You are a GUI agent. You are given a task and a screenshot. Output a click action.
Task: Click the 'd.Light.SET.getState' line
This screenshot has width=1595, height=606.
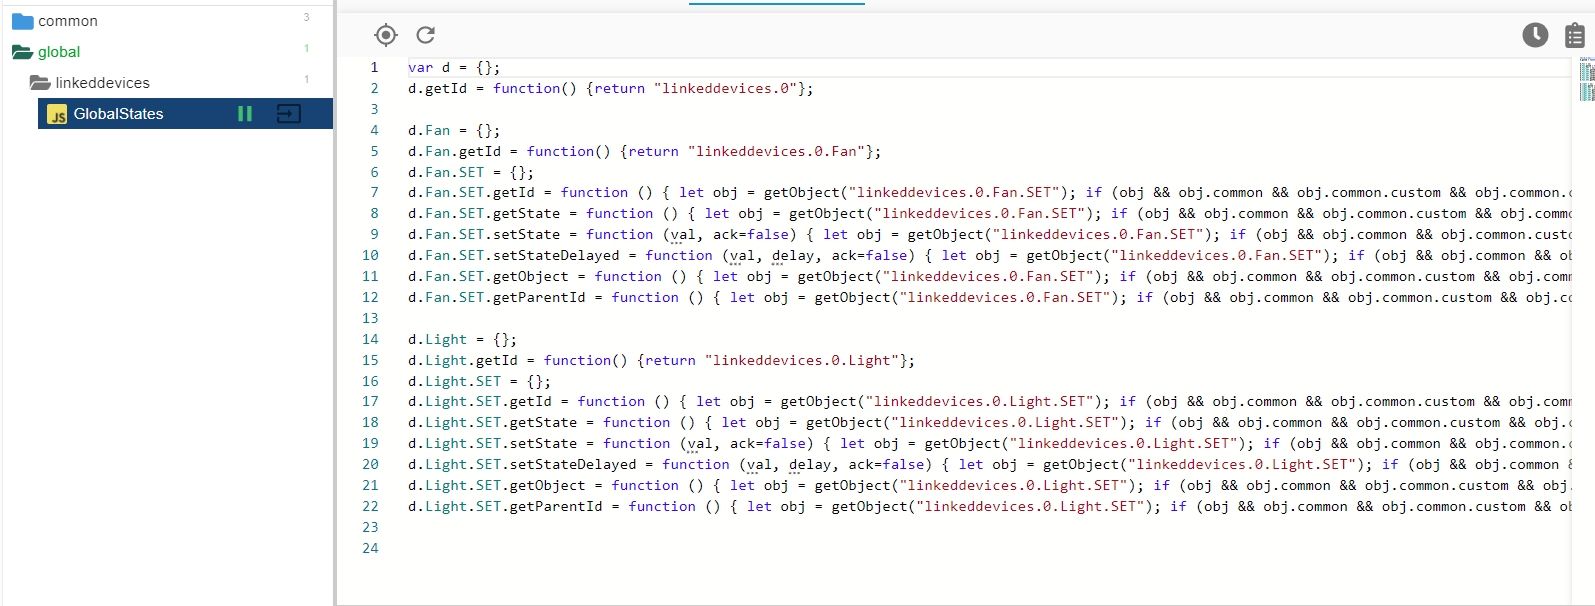point(989,422)
